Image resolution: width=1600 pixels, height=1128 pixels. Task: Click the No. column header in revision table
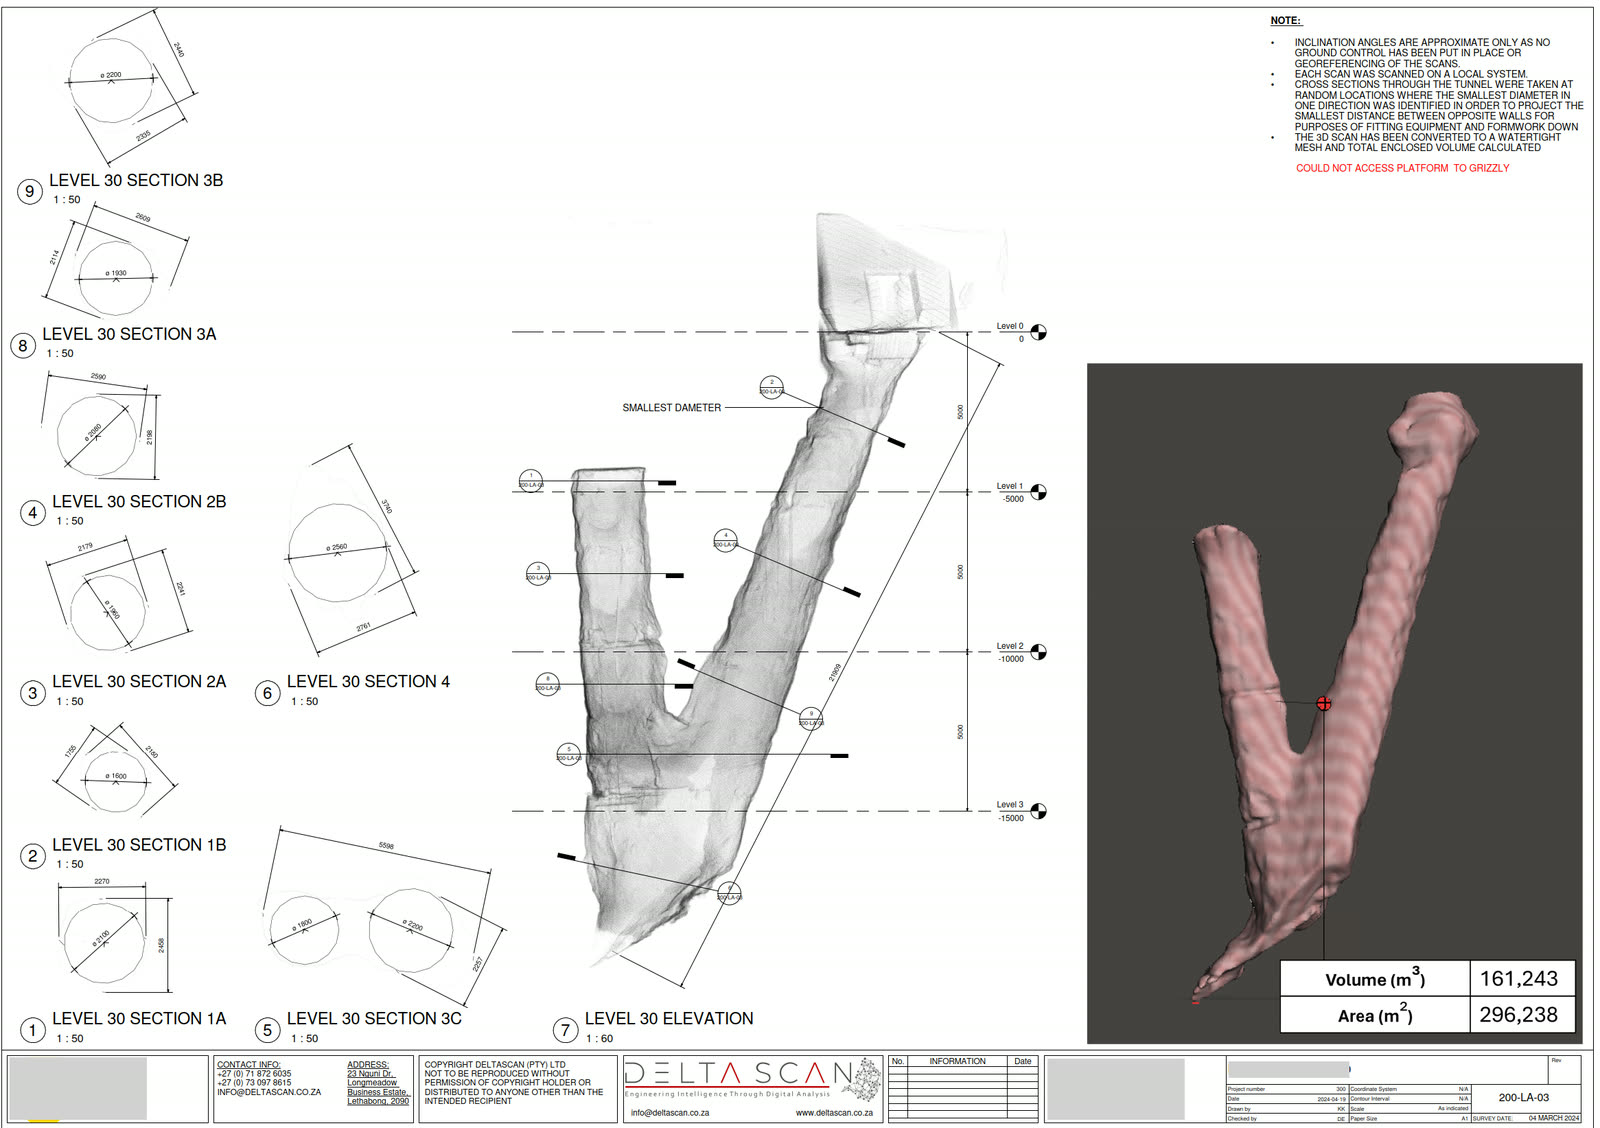click(x=898, y=1061)
